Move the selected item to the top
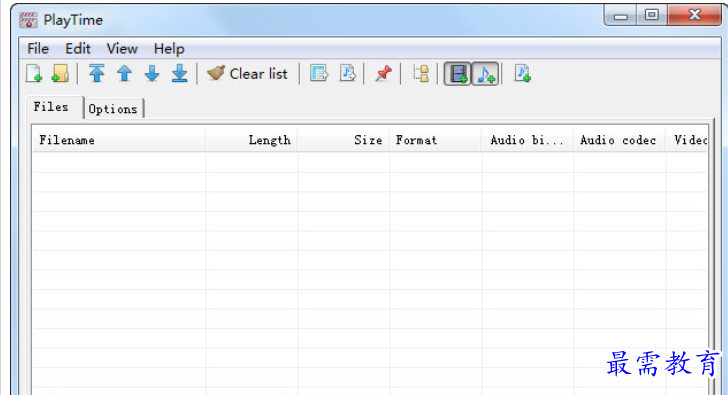This screenshot has height=395, width=728. coord(97,73)
